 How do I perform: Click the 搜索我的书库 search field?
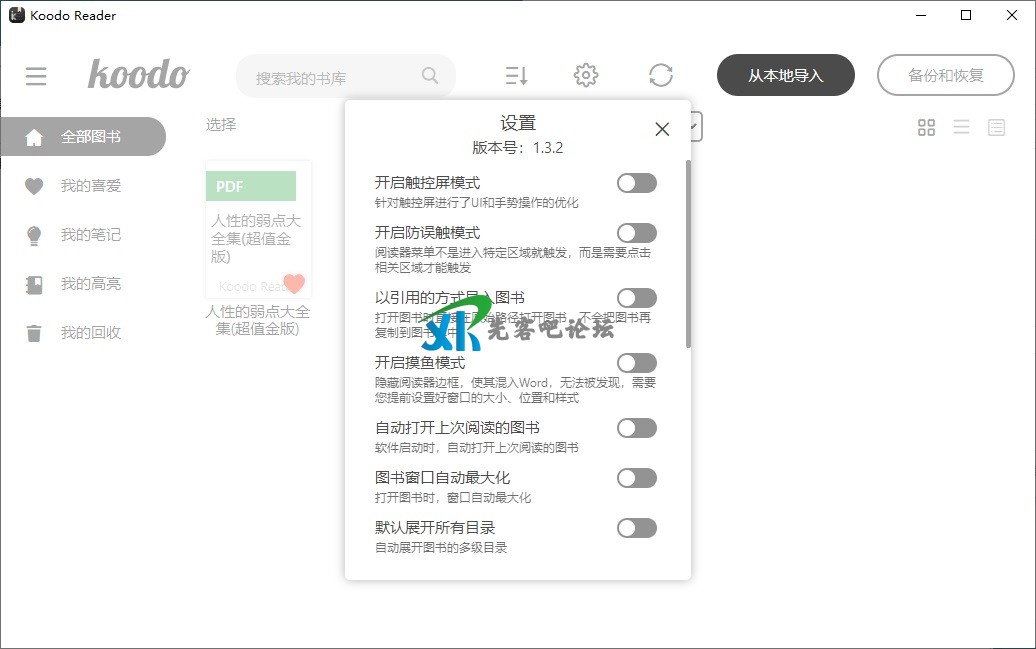[x=330, y=77]
